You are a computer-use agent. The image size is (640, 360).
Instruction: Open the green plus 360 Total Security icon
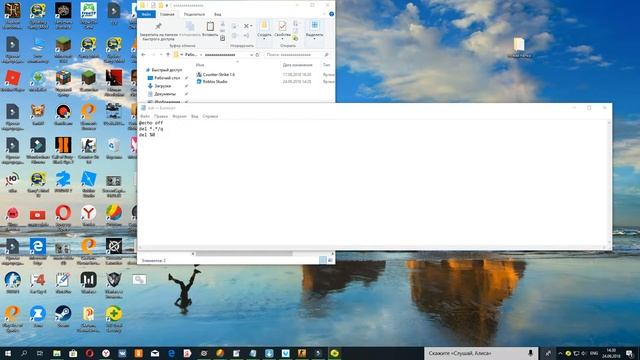[113, 313]
